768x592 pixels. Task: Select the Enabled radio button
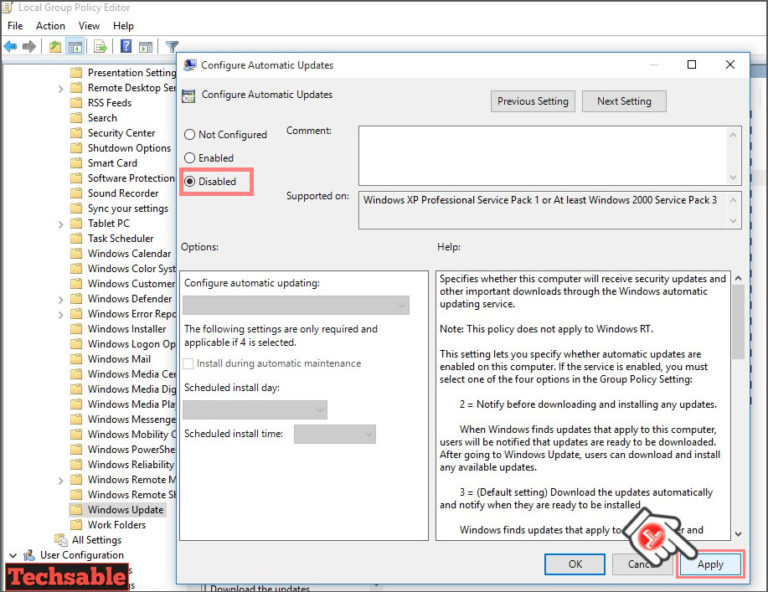189,158
